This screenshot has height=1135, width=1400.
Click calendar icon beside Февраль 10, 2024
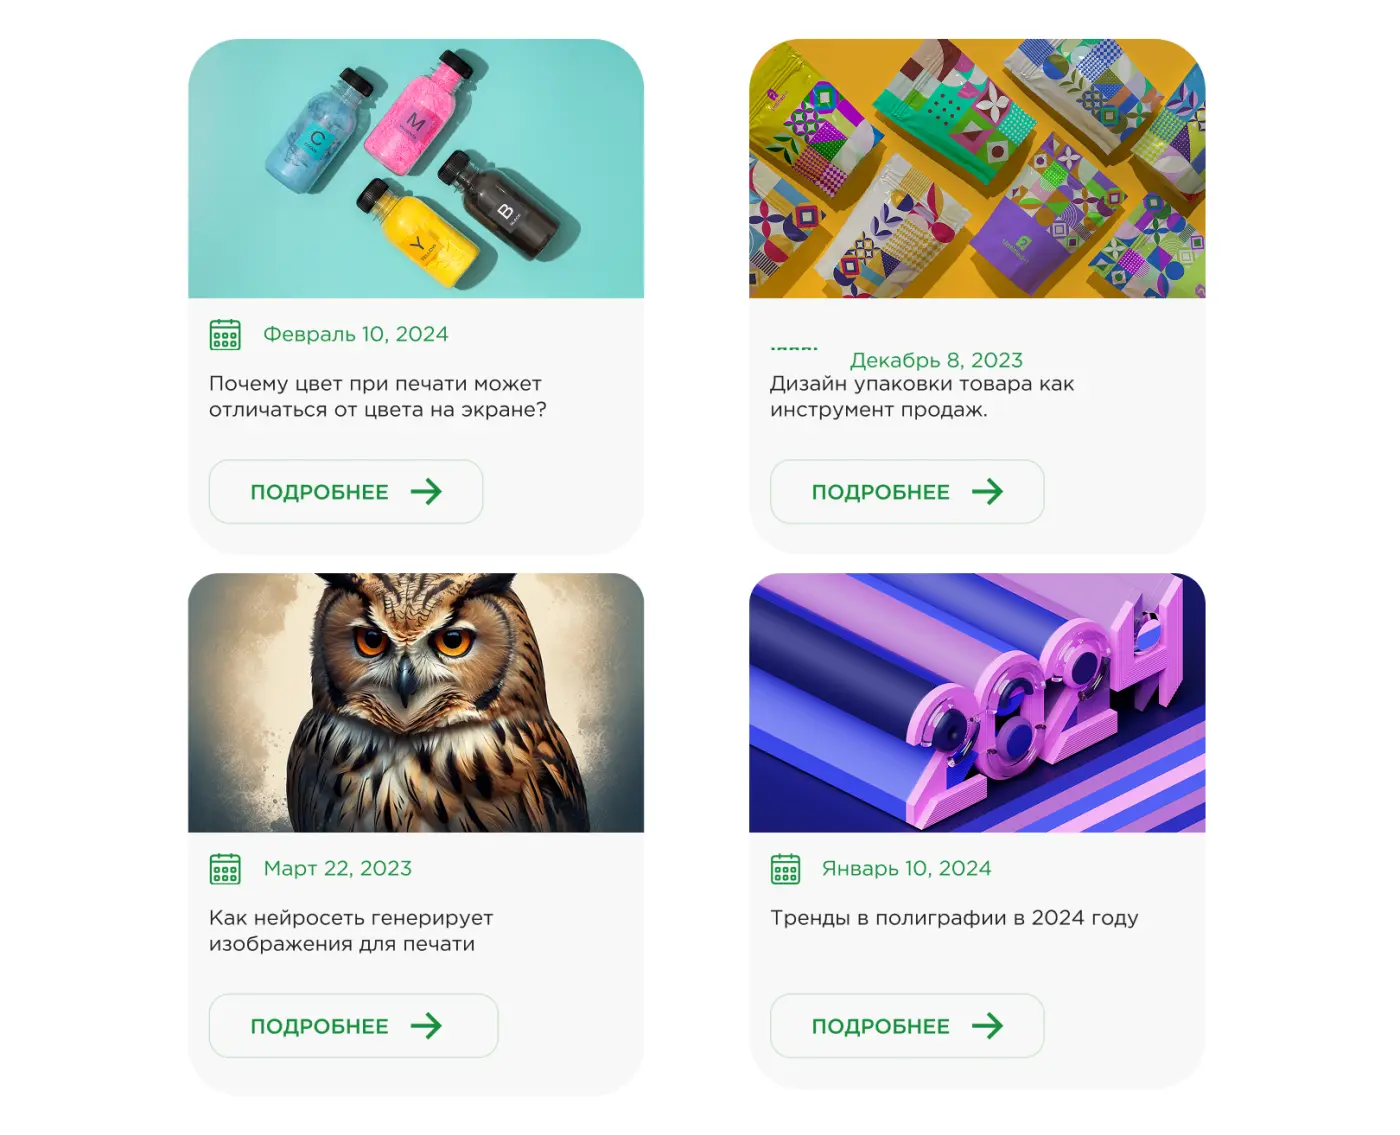(x=225, y=334)
